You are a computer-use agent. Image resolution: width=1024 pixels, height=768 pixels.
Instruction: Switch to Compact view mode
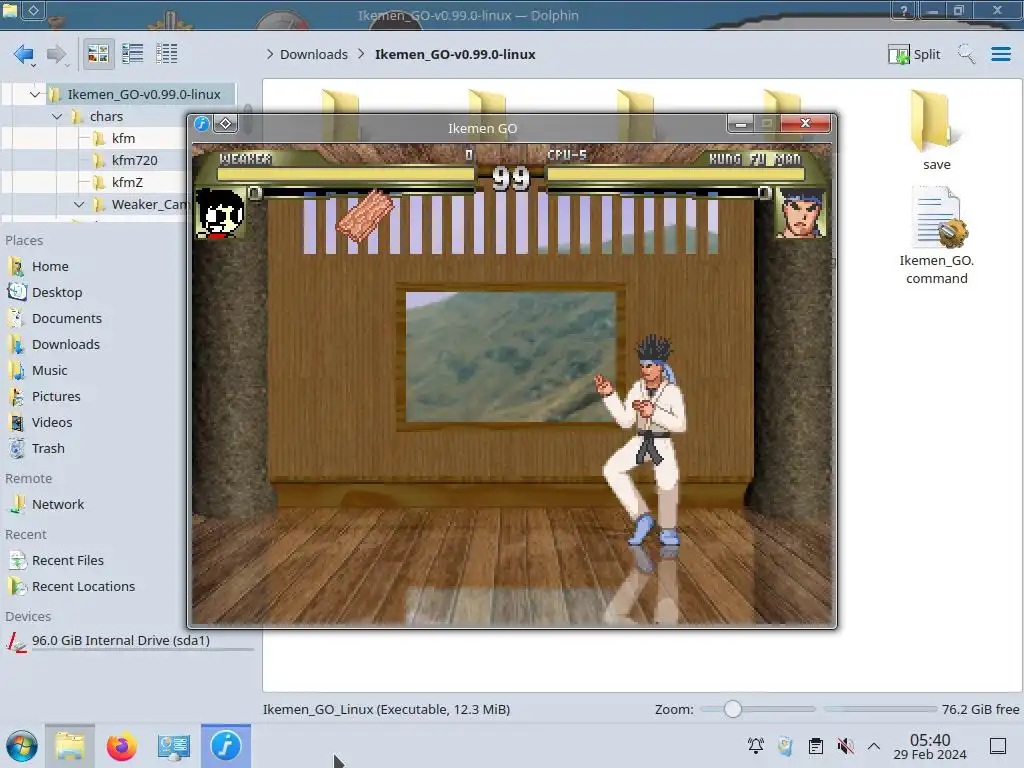click(133, 54)
